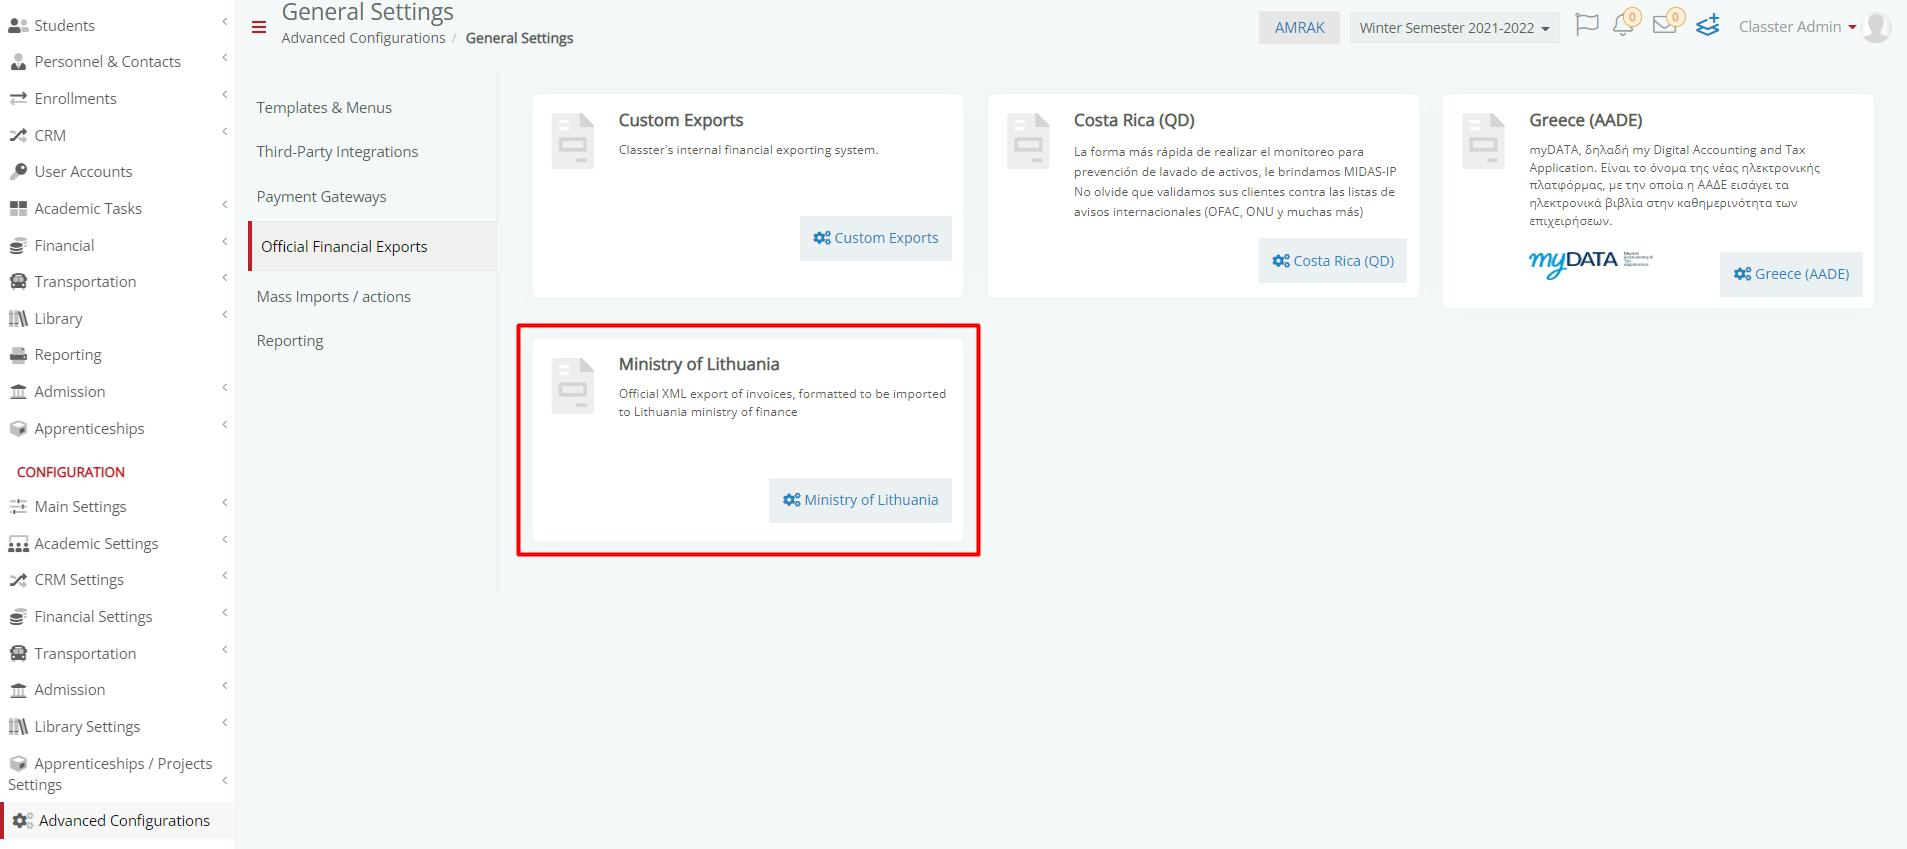Viewport: 1907px width, 849px height.
Task: Toggle the hamburger menu icon
Action: 259,27
